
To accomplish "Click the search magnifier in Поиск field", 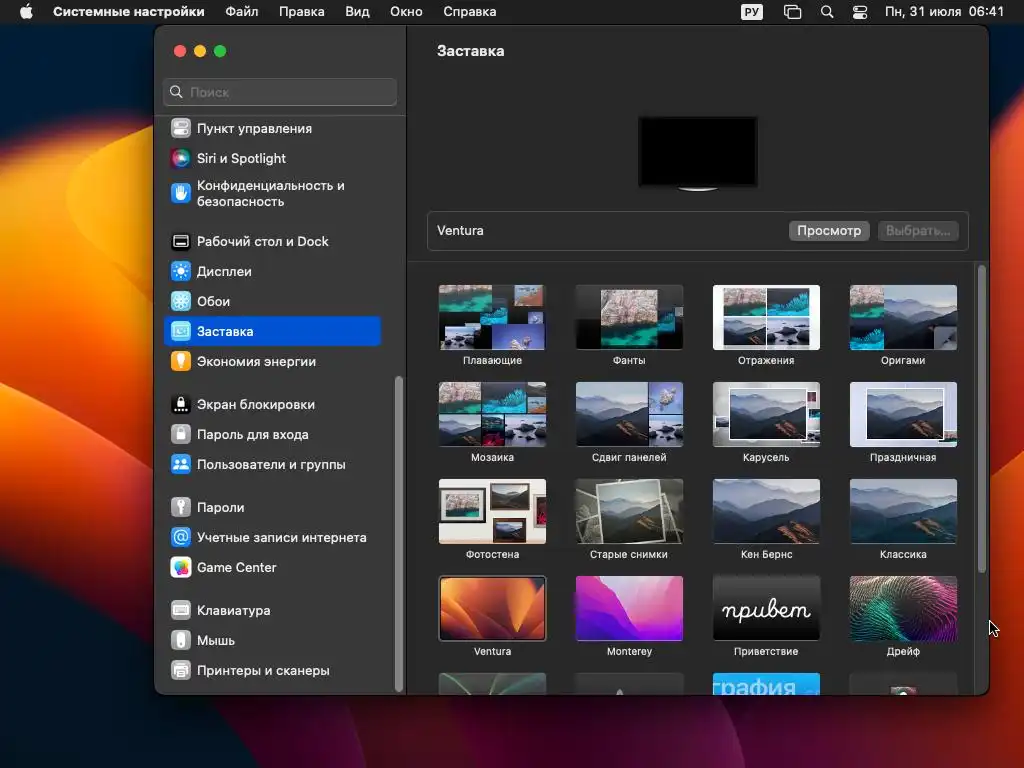I will 176,92.
